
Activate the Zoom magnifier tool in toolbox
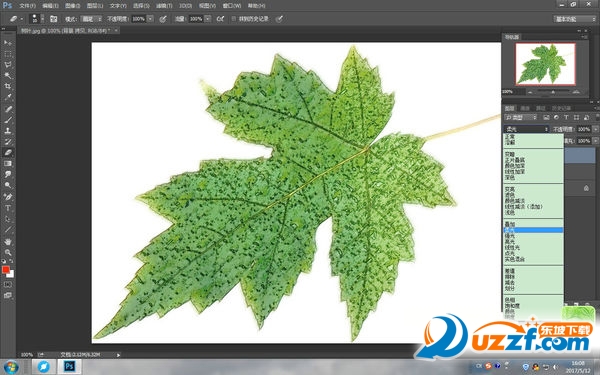[x=8, y=253]
